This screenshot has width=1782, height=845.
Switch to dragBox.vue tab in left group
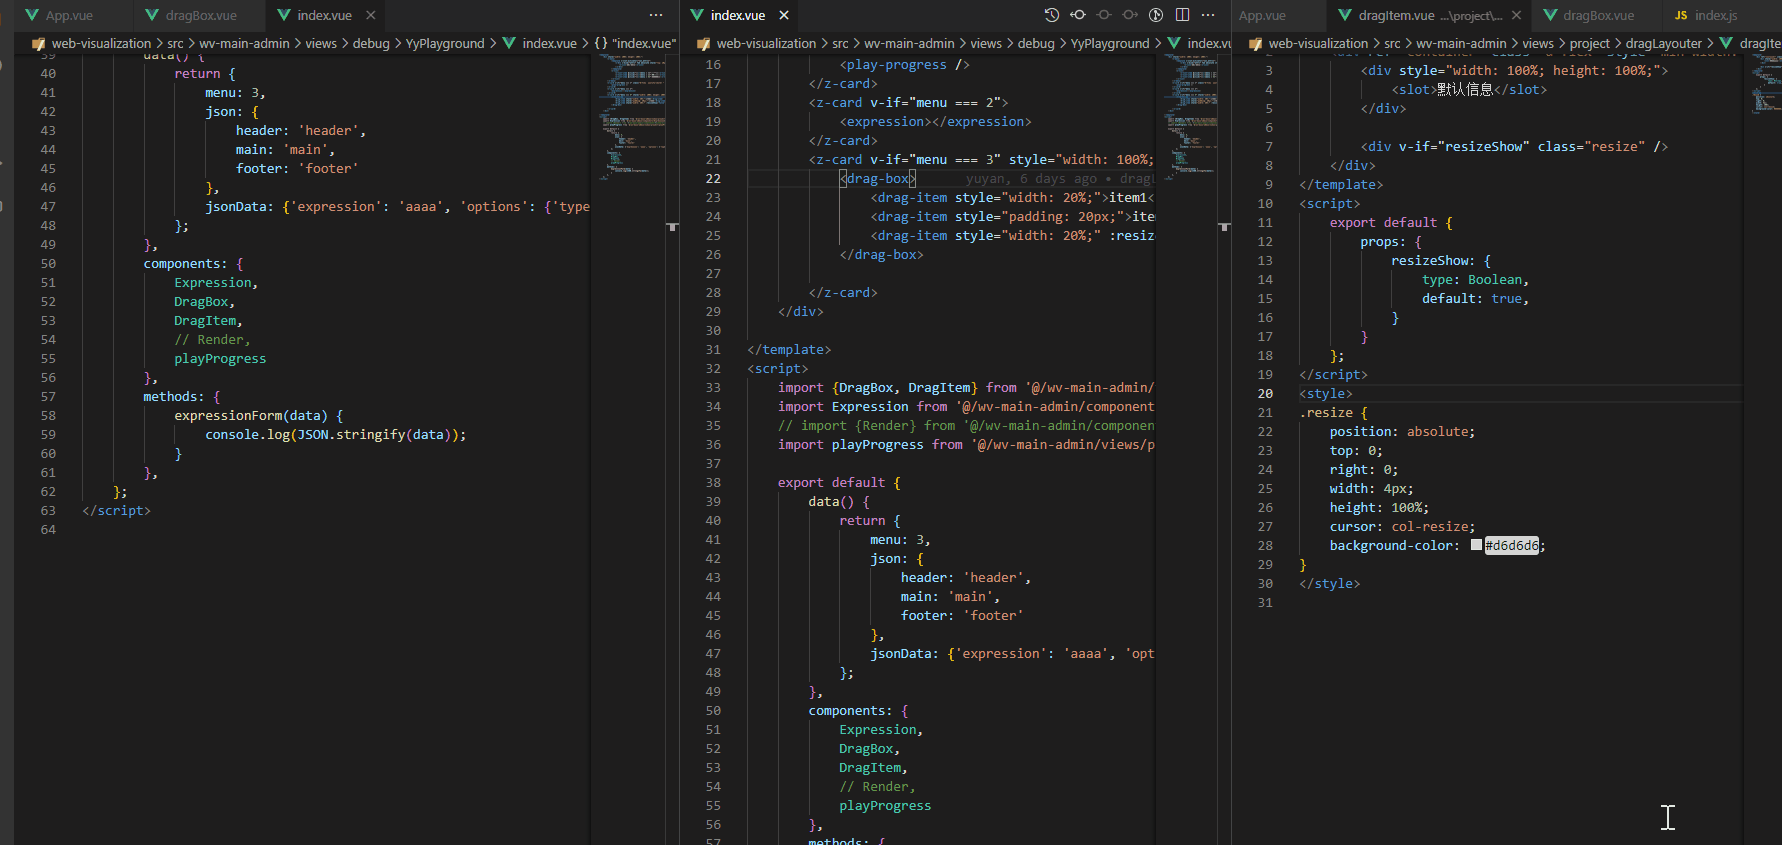pyautogui.click(x=200, y=15)
